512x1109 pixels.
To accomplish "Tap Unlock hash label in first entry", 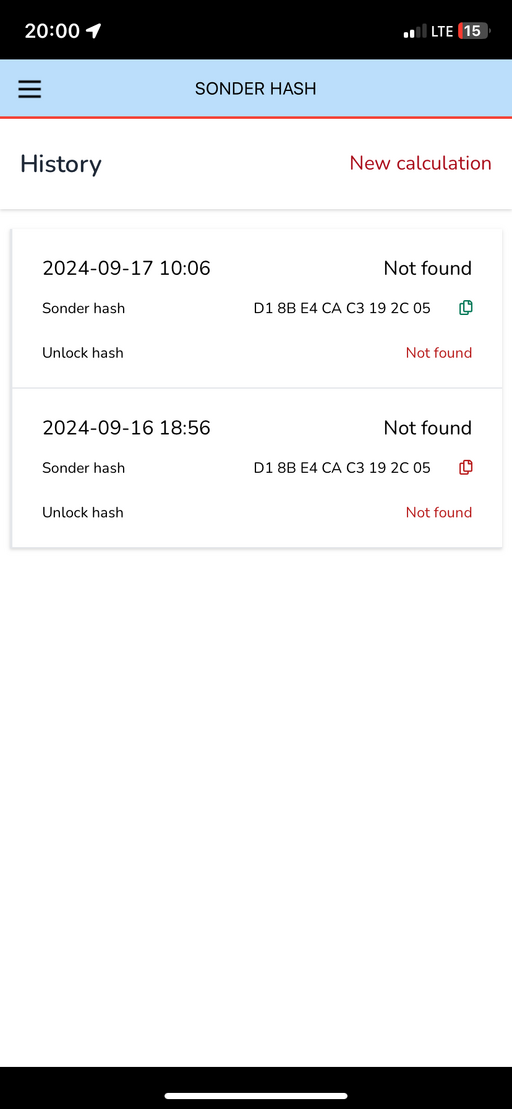I will pyautogui.click(x=83, y=352).
